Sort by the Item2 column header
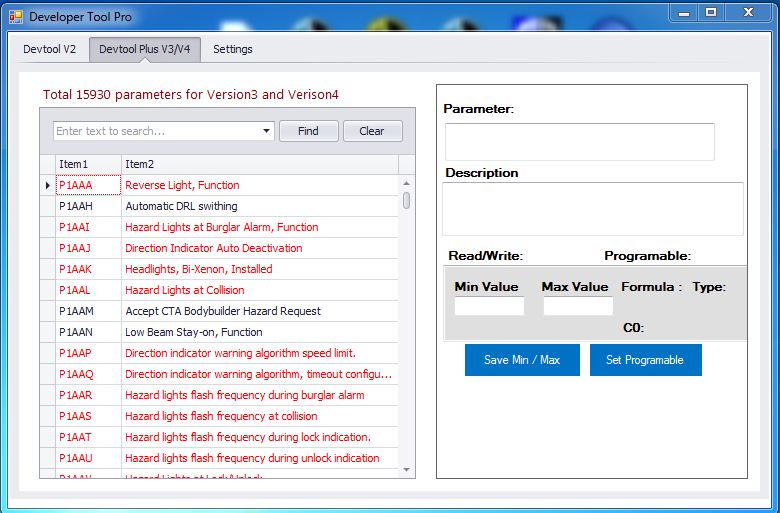This screenshot has height=513, width=780. tap(260, 164)
